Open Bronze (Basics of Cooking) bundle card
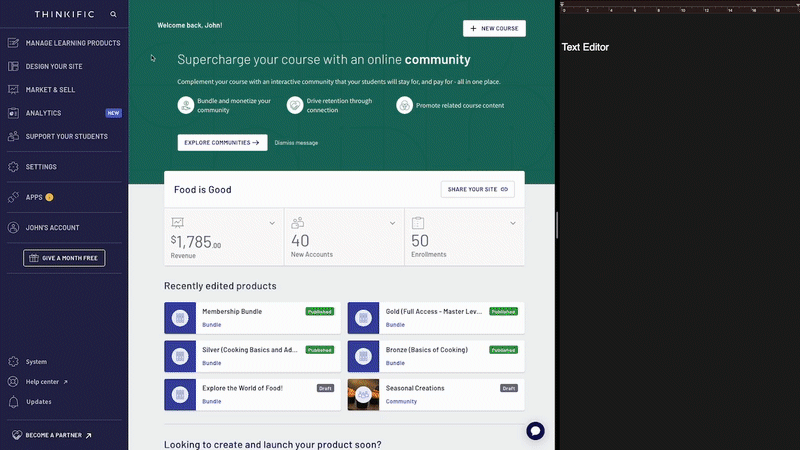The height and width of the screenshot is (450, 800). (x=436, y=356)
